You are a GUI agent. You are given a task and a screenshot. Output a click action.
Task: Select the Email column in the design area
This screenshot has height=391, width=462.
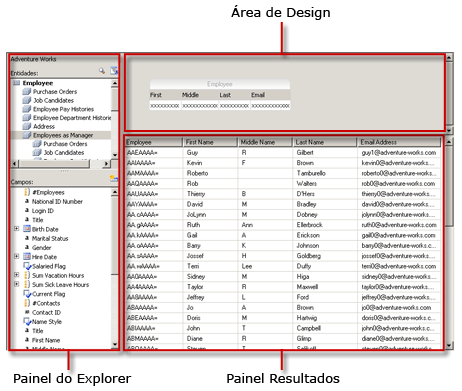click(x=270, y=95)
